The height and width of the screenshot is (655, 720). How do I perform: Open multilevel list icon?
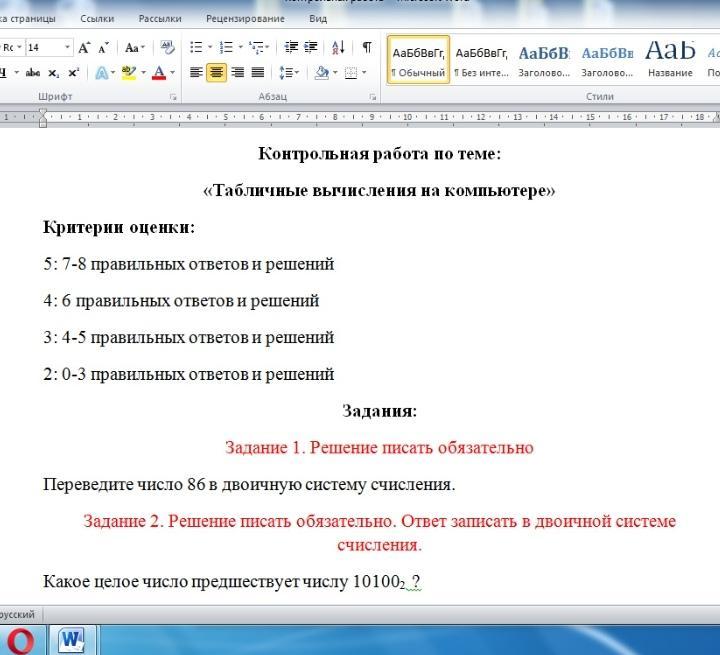[x=257, y=47]
